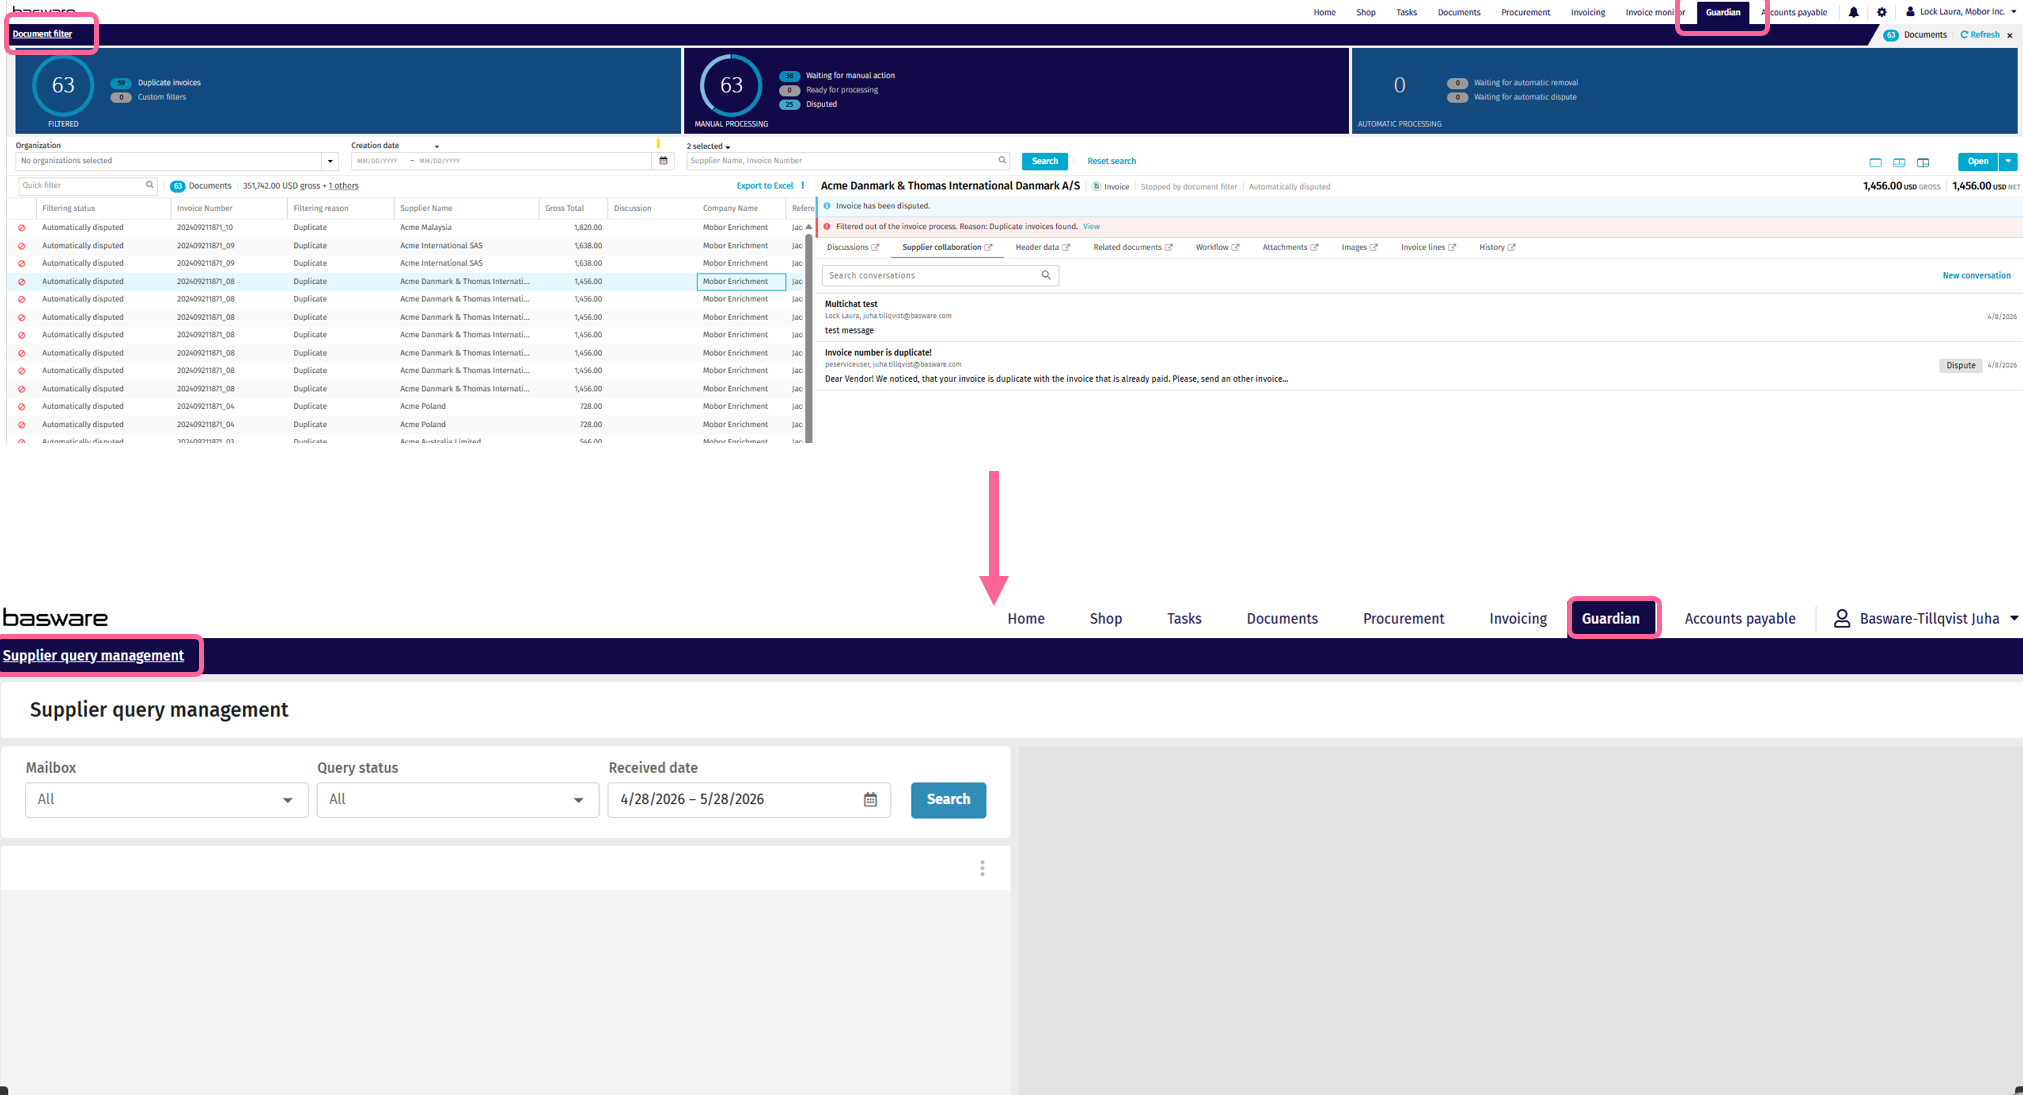Screen dimensions: 2023x1095
Task: Click Search button in Supplier query management
Action: click(948, 799)
